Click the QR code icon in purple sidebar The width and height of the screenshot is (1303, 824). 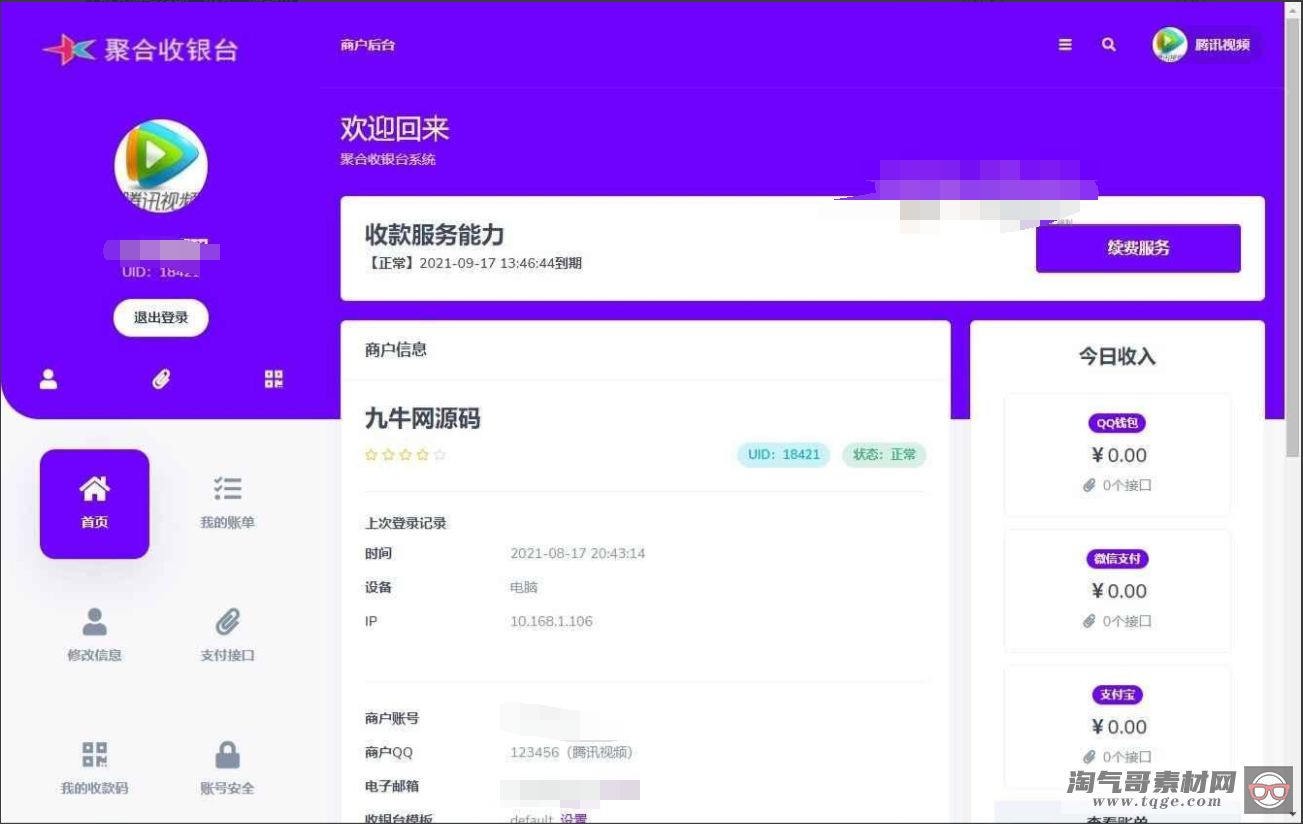(274, 379)
